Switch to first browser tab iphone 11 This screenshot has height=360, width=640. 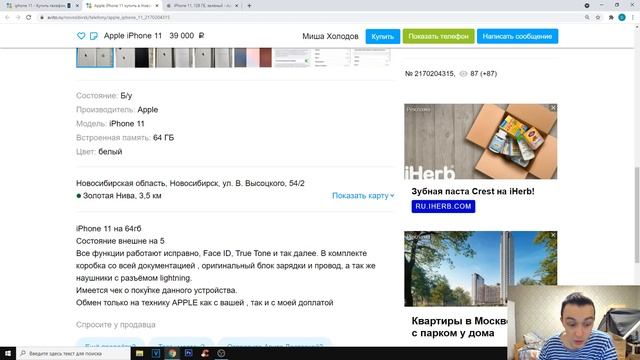39,6
